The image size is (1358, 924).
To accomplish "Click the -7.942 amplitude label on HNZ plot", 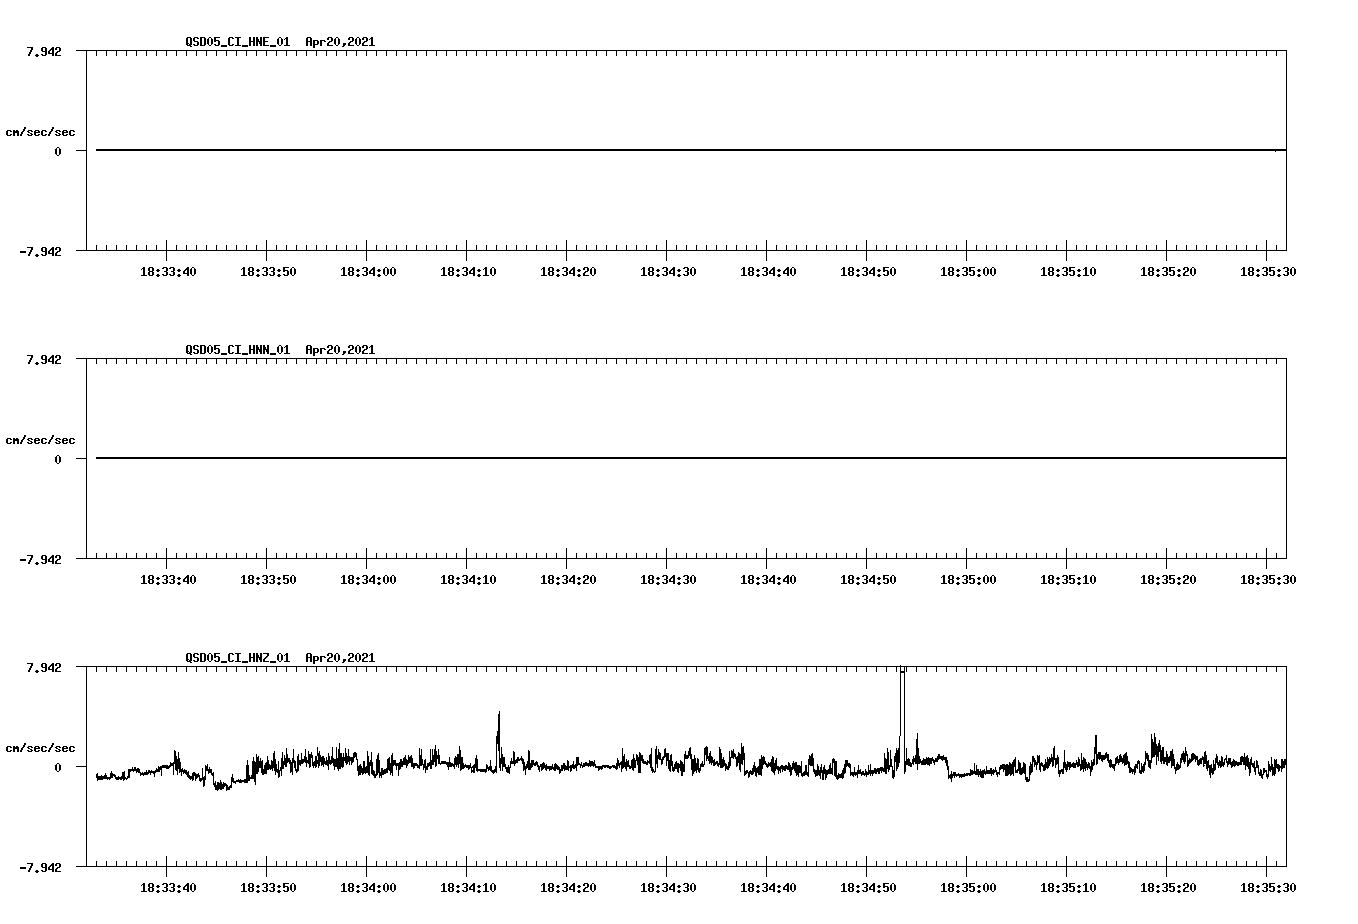I will pyautogui.click(x=41, y=868).
